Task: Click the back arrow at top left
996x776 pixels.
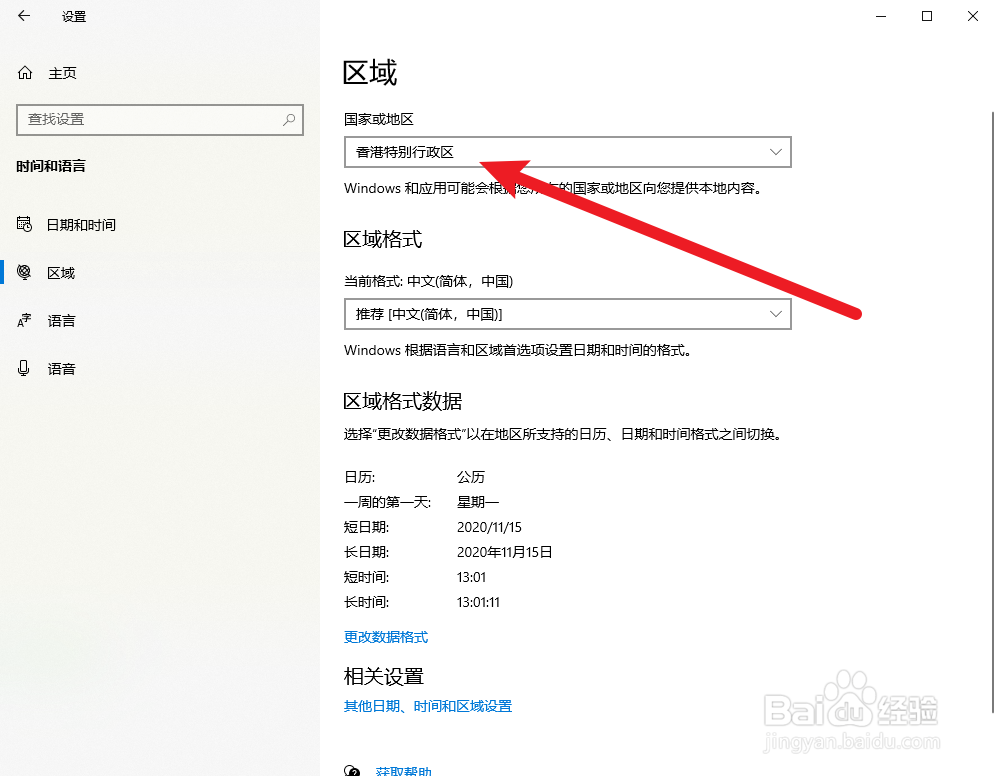Action: (23, 16)
